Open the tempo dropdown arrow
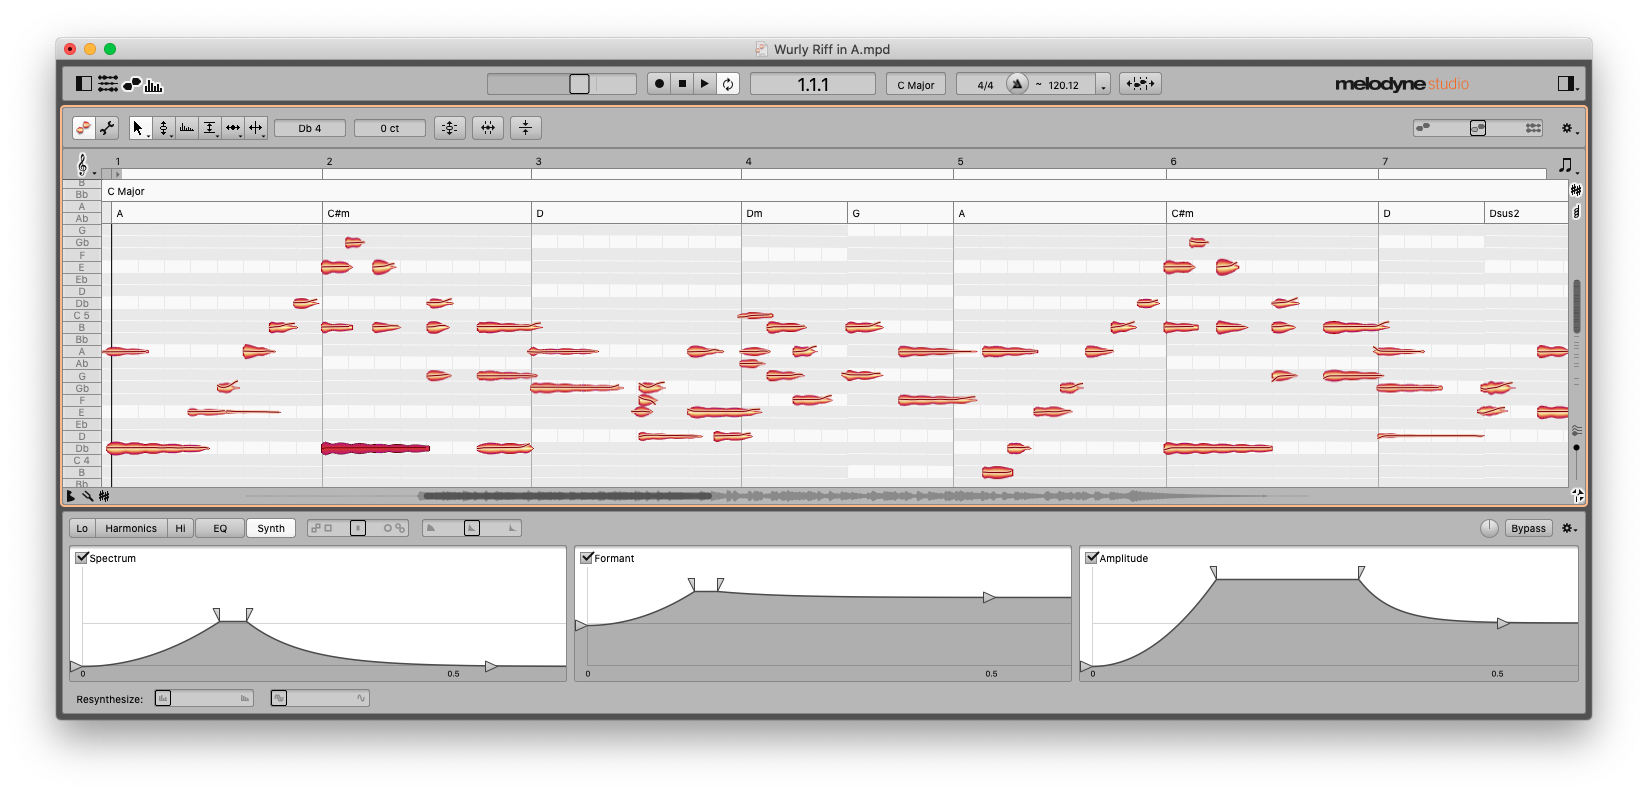The width and height of the screenshot is (1648, 794). coord(1103,85)
